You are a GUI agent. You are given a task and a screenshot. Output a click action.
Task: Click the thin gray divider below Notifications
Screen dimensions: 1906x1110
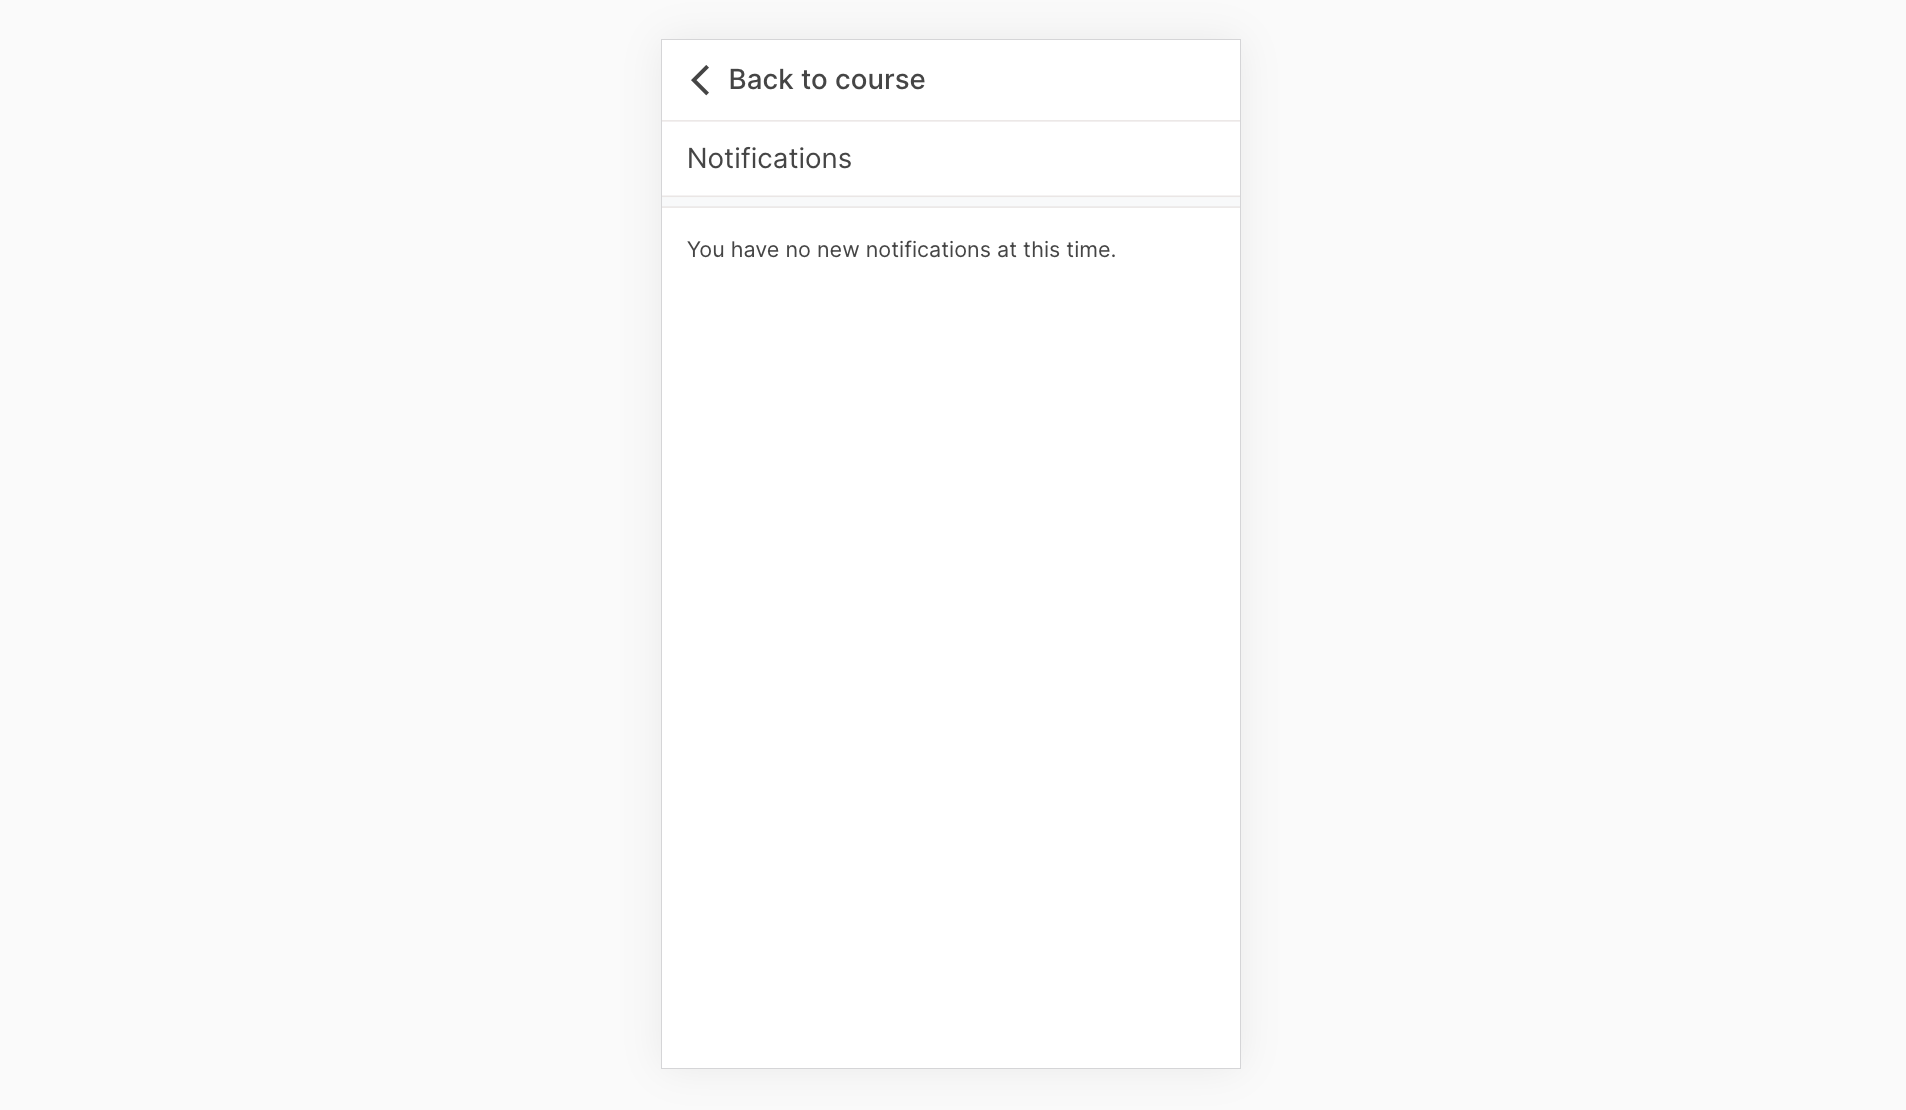pos(951,202)
